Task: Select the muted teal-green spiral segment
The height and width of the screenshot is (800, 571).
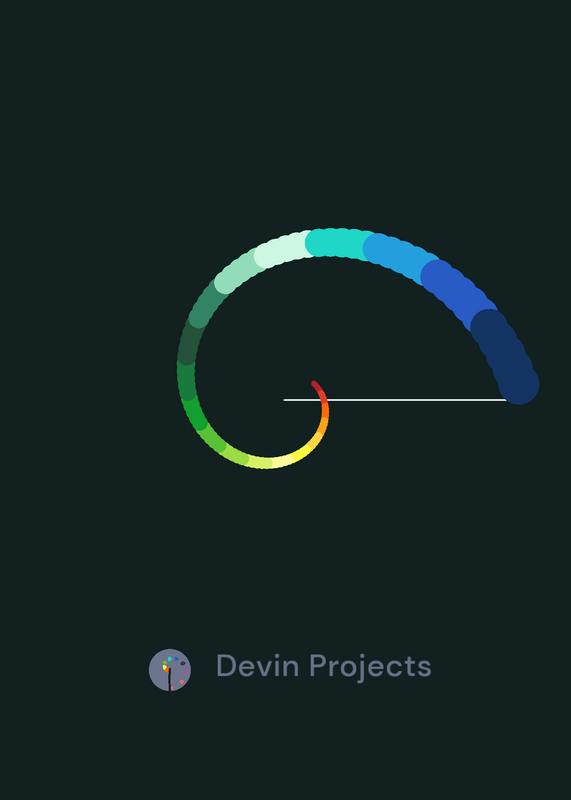Action: point(206,305)
